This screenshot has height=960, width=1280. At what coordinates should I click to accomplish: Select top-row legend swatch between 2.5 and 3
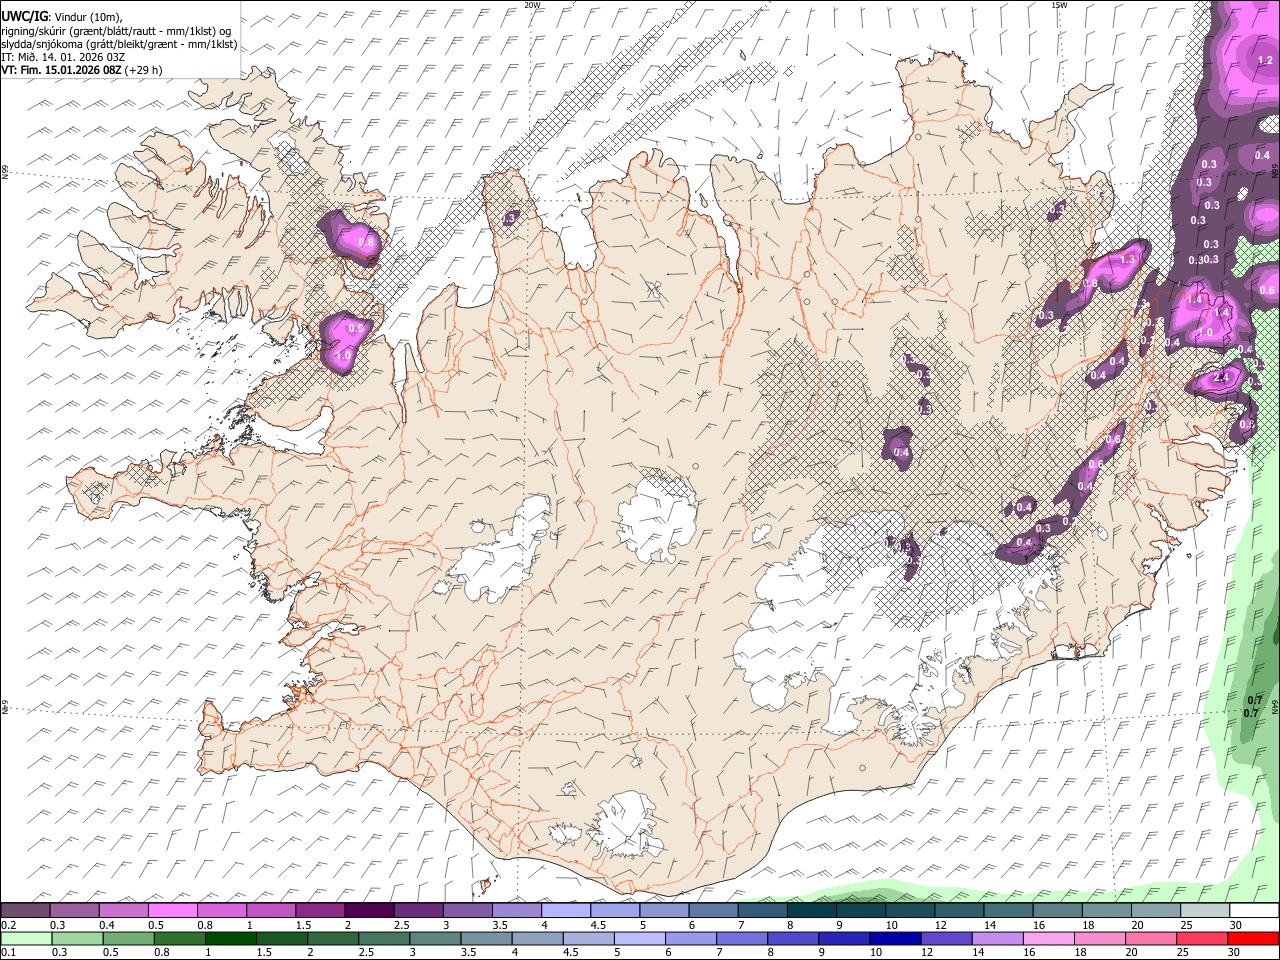click(418, 910)
